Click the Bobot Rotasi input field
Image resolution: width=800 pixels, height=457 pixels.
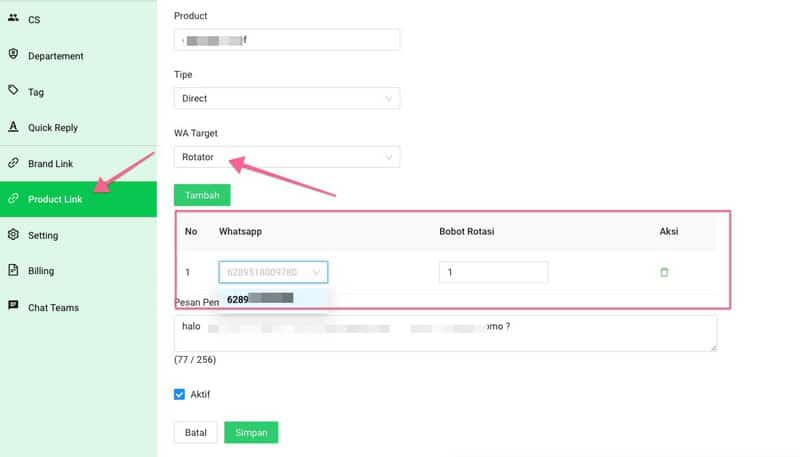(493, 272)
